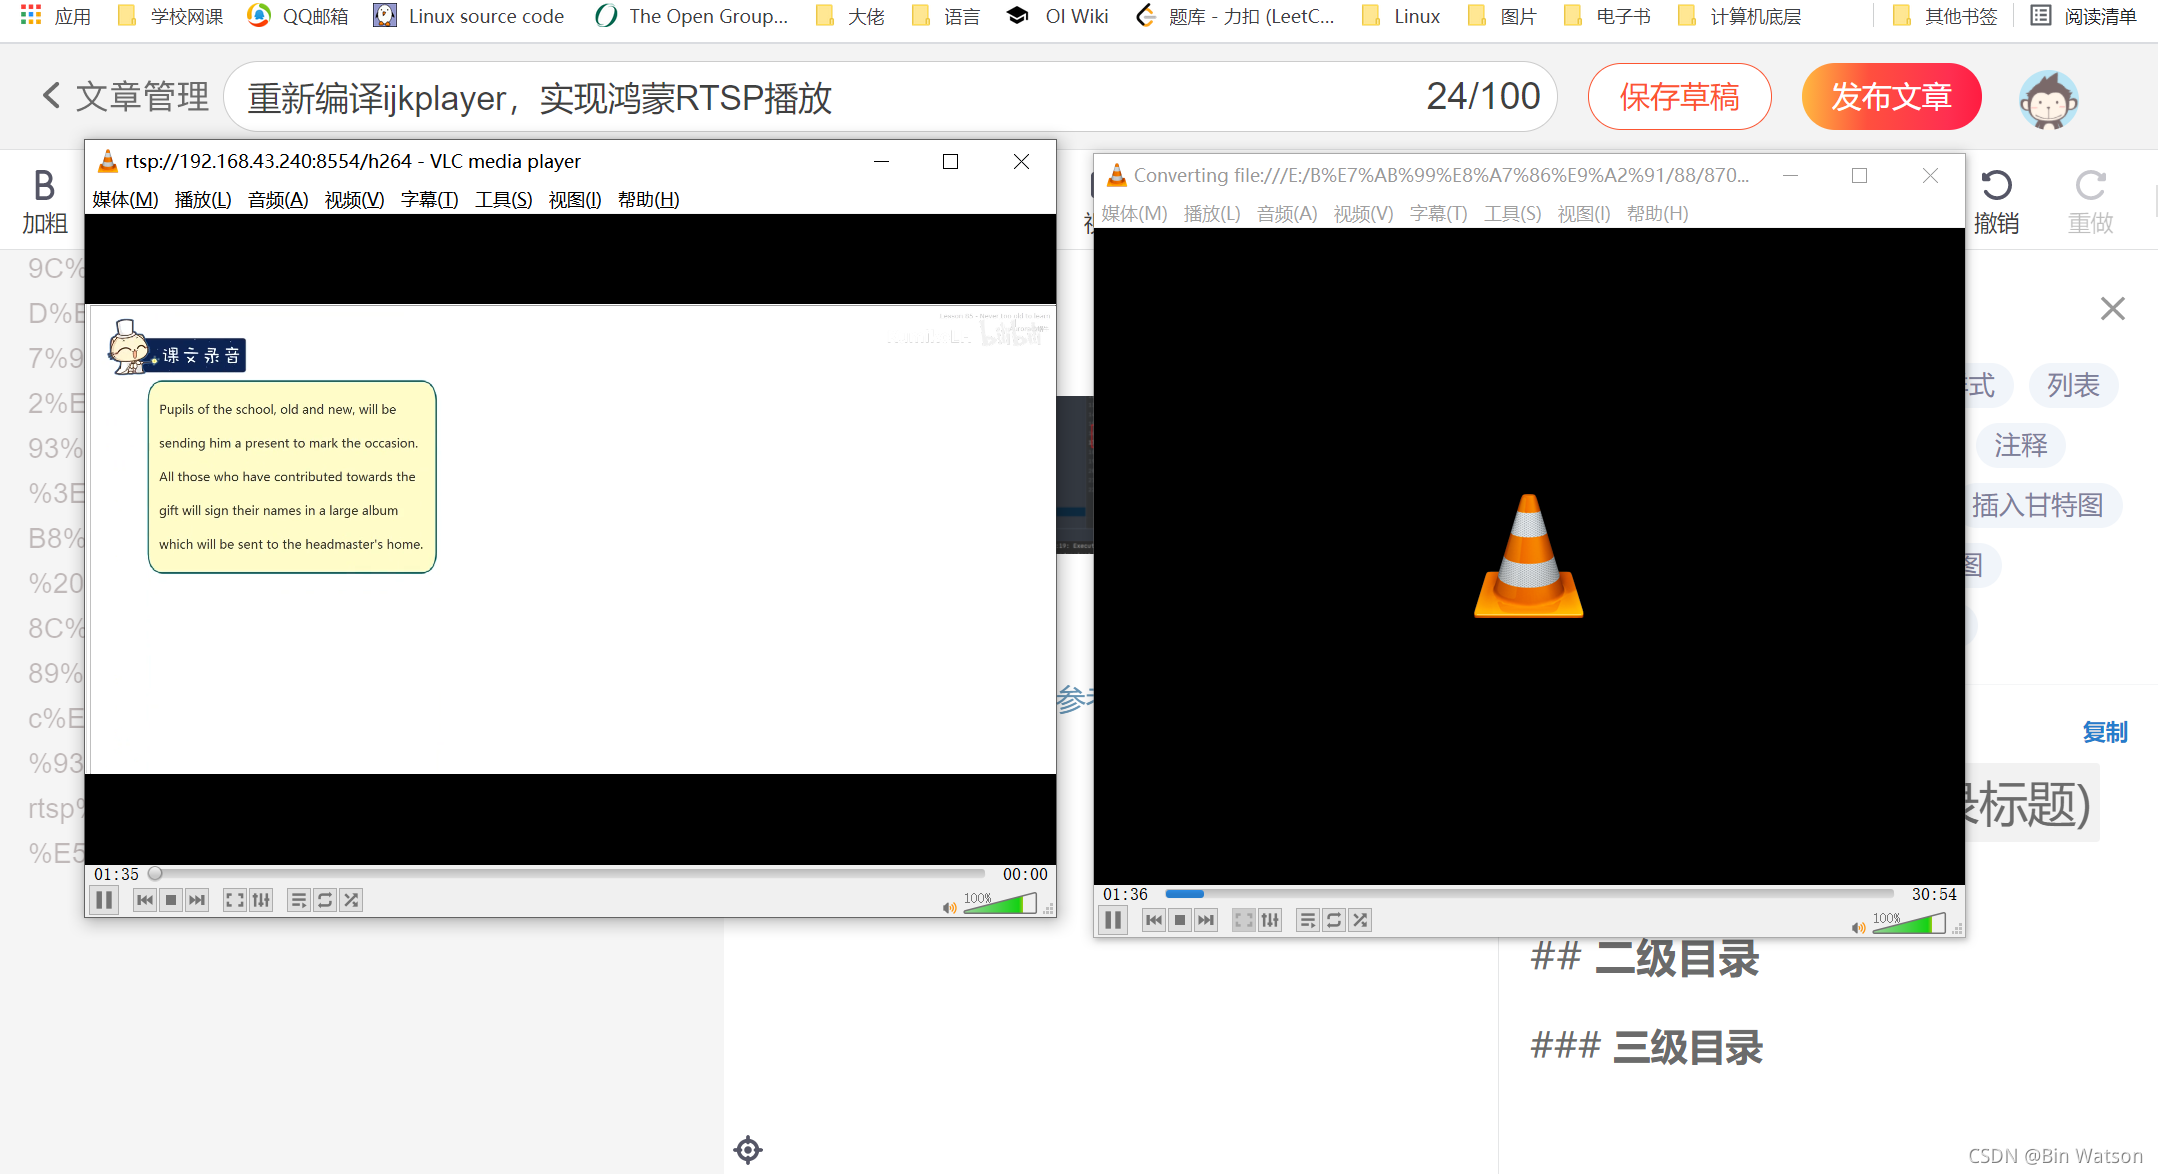Image resolution: width=2158 pixels, height=1174 pixels.
Task: Open the 媒体(M) menu in the RTSP VLC player
Action: tap(124, 199)
